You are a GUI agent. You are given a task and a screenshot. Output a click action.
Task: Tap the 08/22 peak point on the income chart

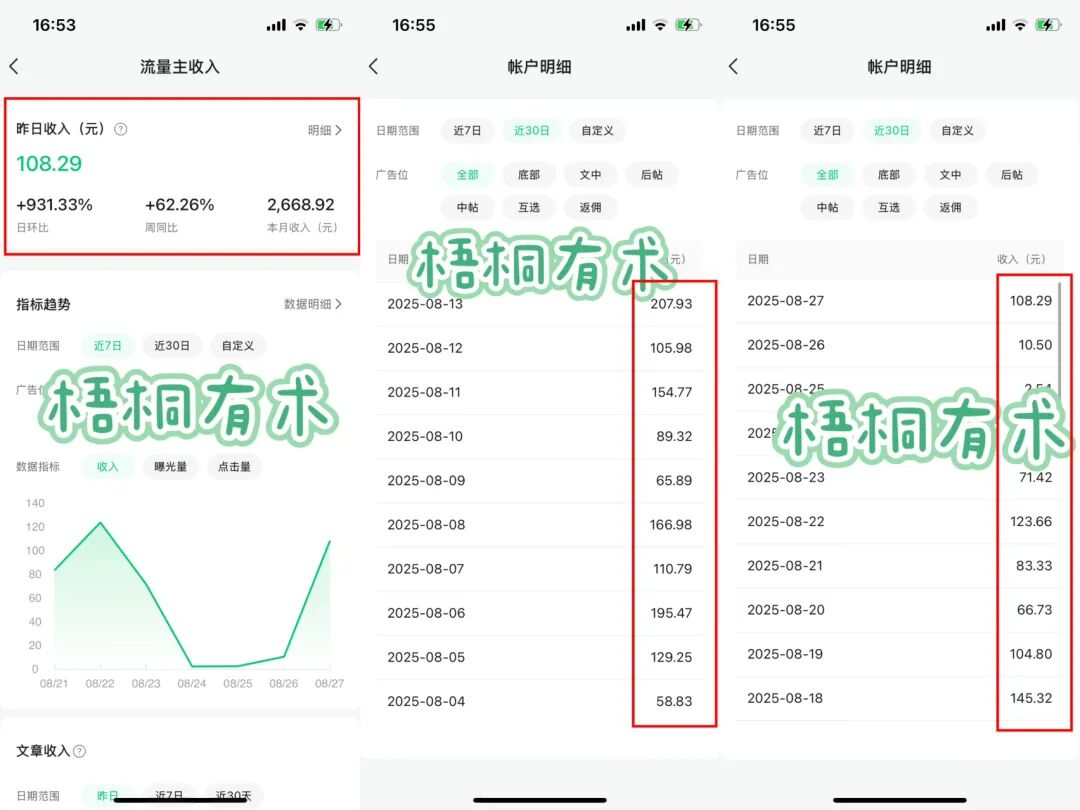100,522
